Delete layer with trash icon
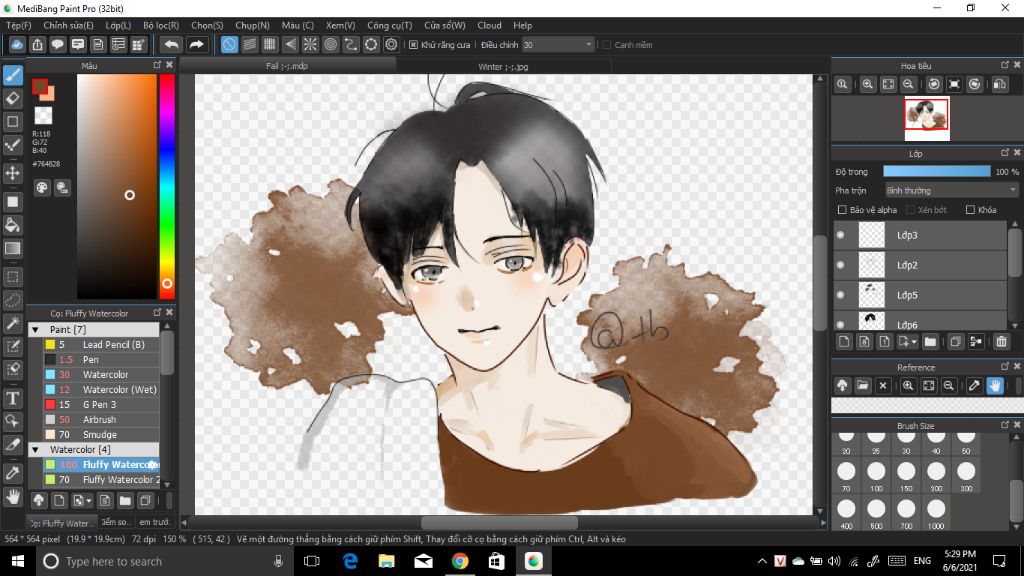 [x=1001, y=342]
